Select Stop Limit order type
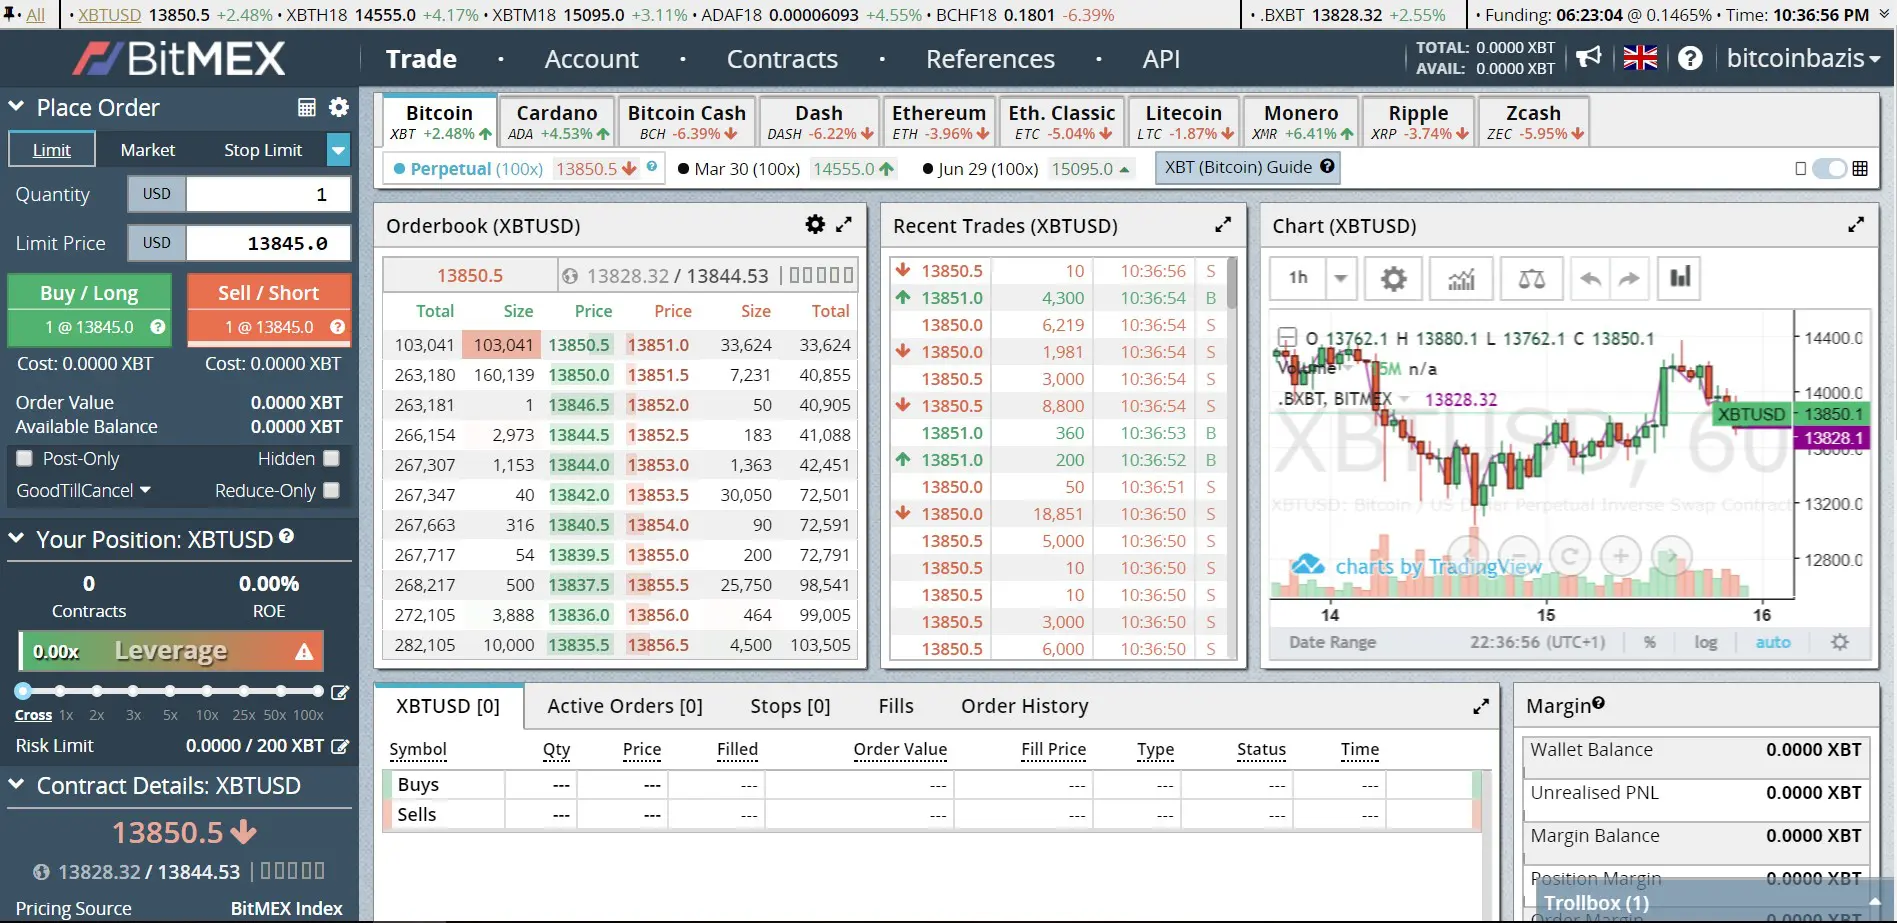1897x923 pixels. point(263,150)
